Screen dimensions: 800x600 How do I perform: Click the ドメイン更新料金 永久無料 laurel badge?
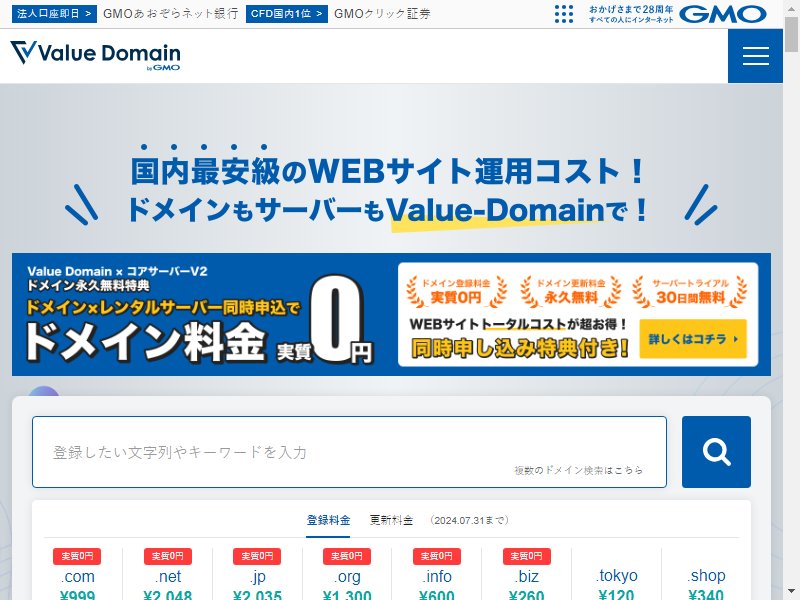coord(571,292)
